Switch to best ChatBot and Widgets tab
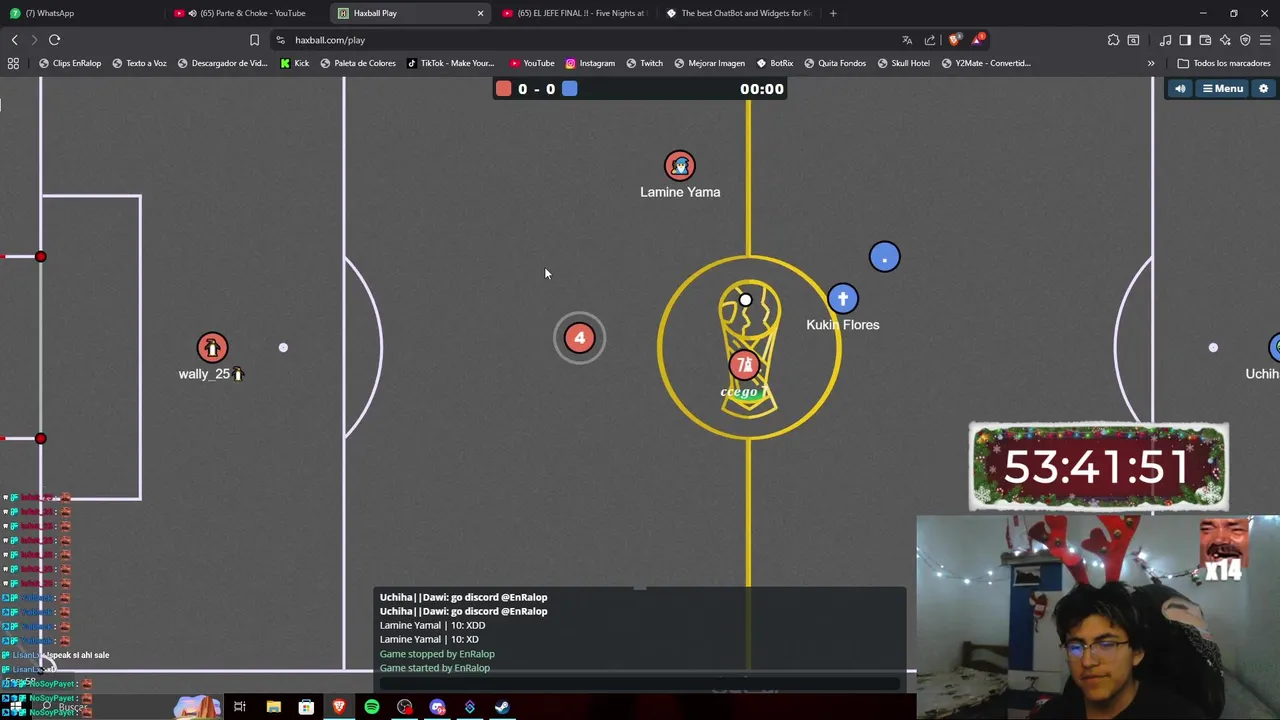Viewport: 1280px width, 720px height. [x=738, y=13]
